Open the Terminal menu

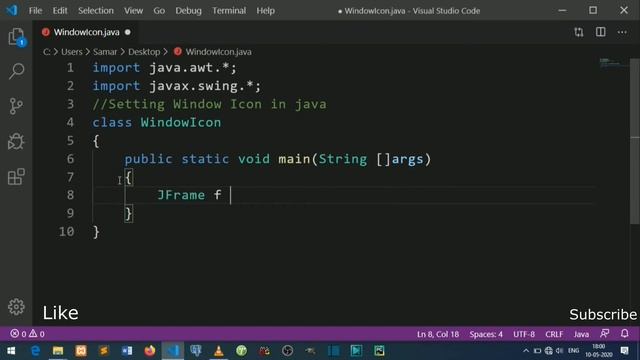click(229, 11)
